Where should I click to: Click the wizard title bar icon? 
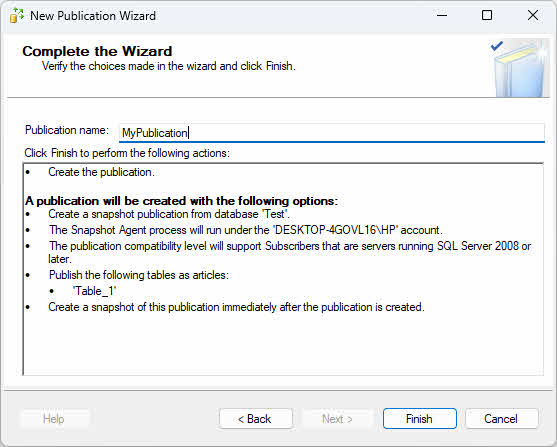pyautogui.click(x=16, y=16)
